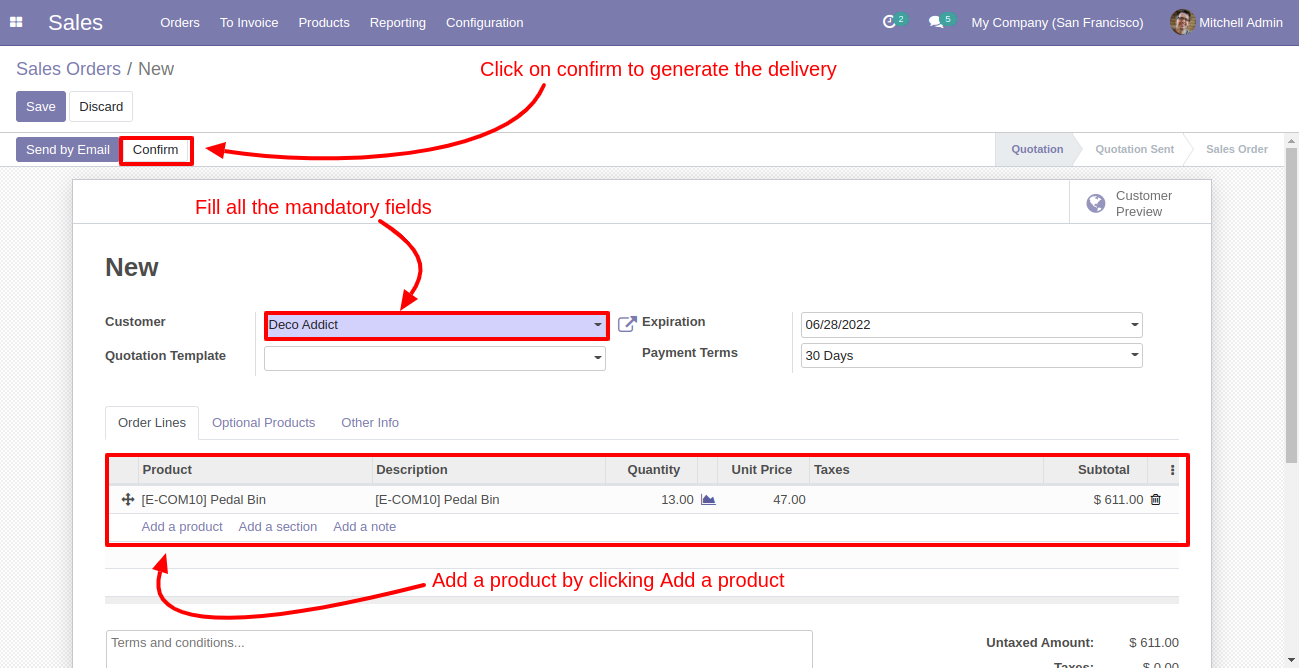This screenshot has height=668, width=1299.
Task: Open the Expiration date picker
Action: [970, 325]
